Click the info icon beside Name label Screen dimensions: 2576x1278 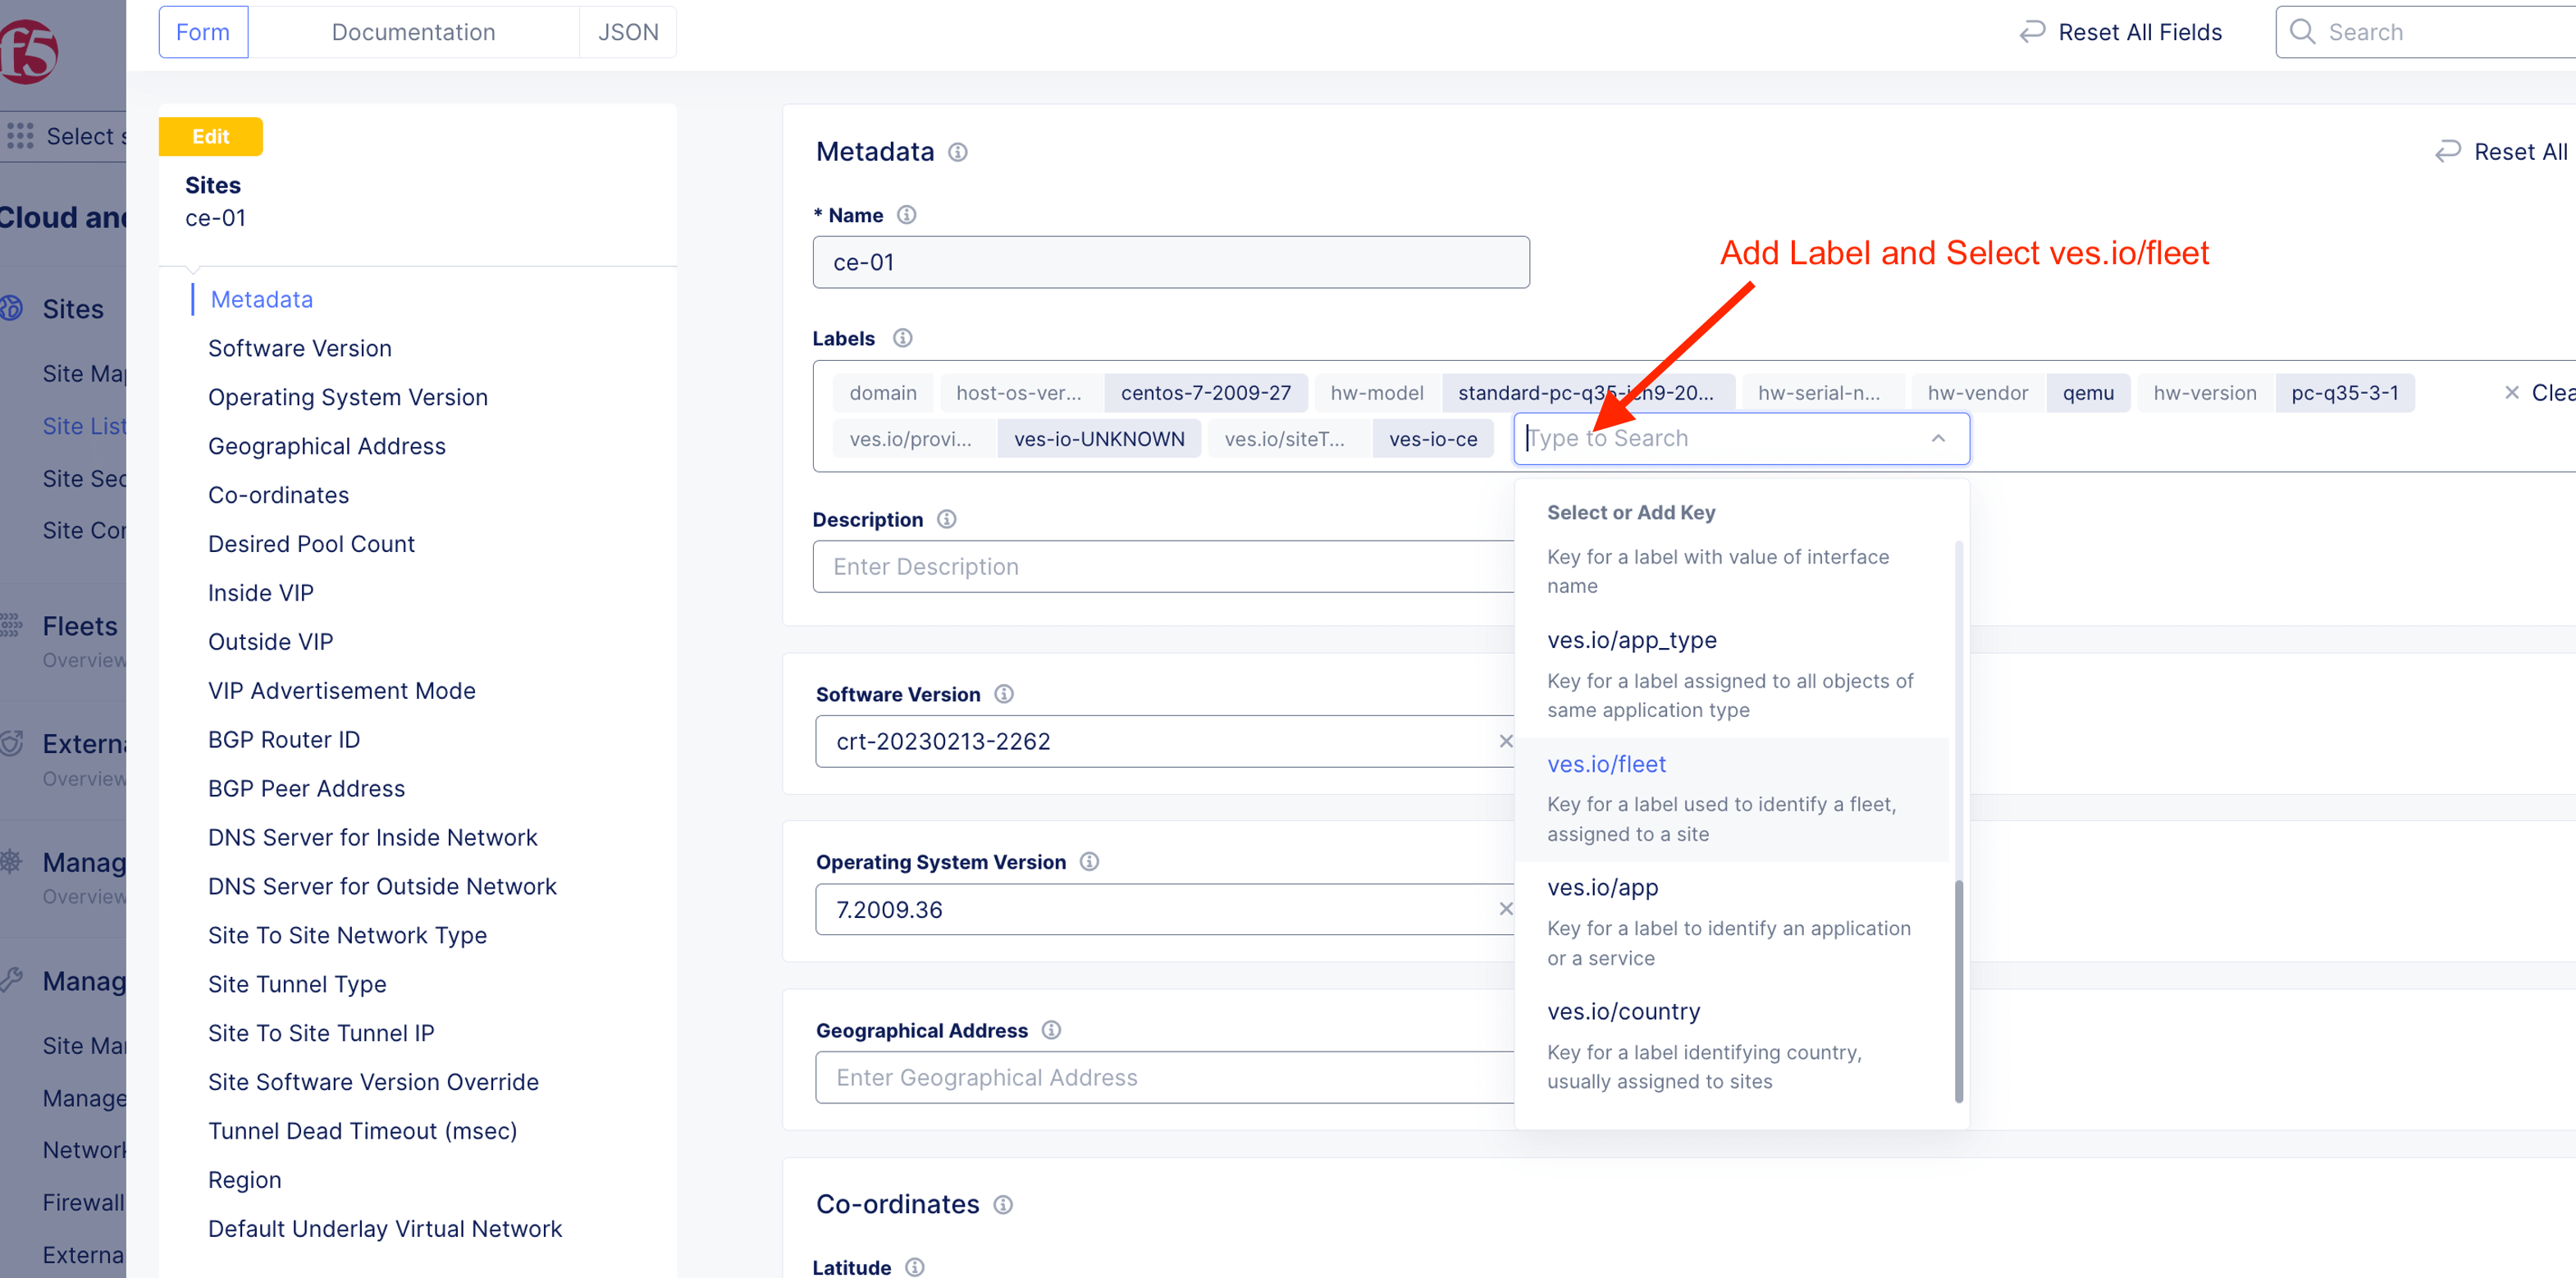point(906,215)
